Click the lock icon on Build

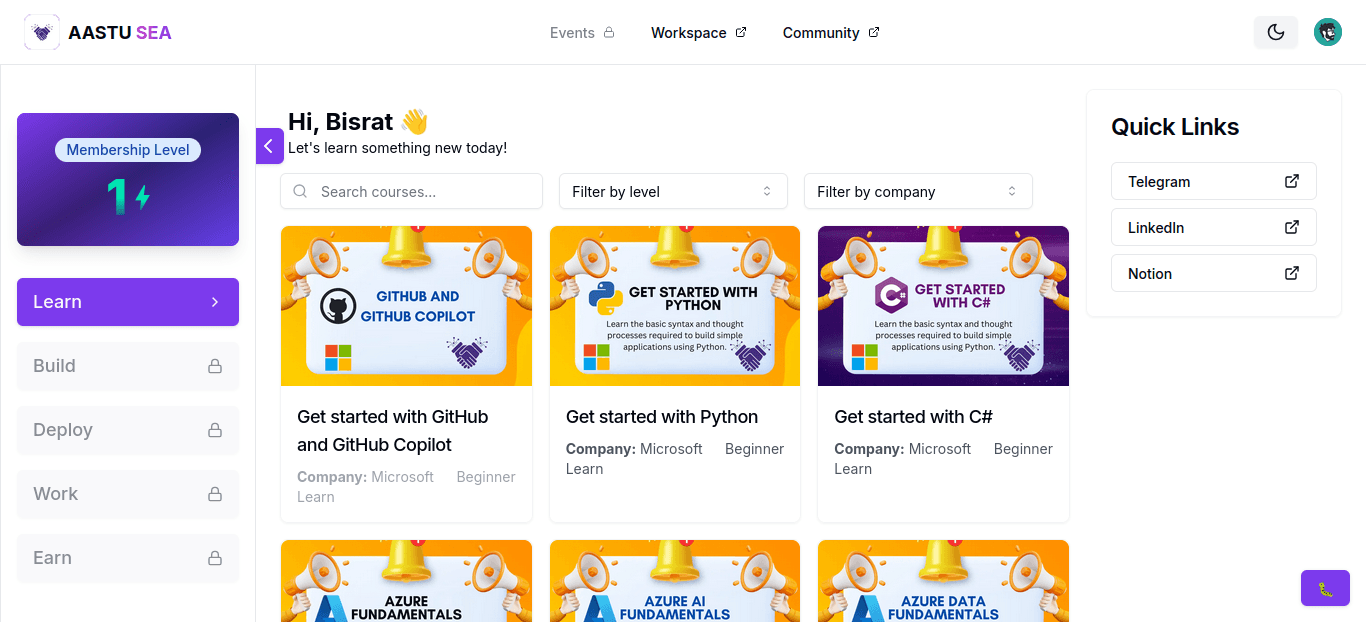click(x=215, y=366)
